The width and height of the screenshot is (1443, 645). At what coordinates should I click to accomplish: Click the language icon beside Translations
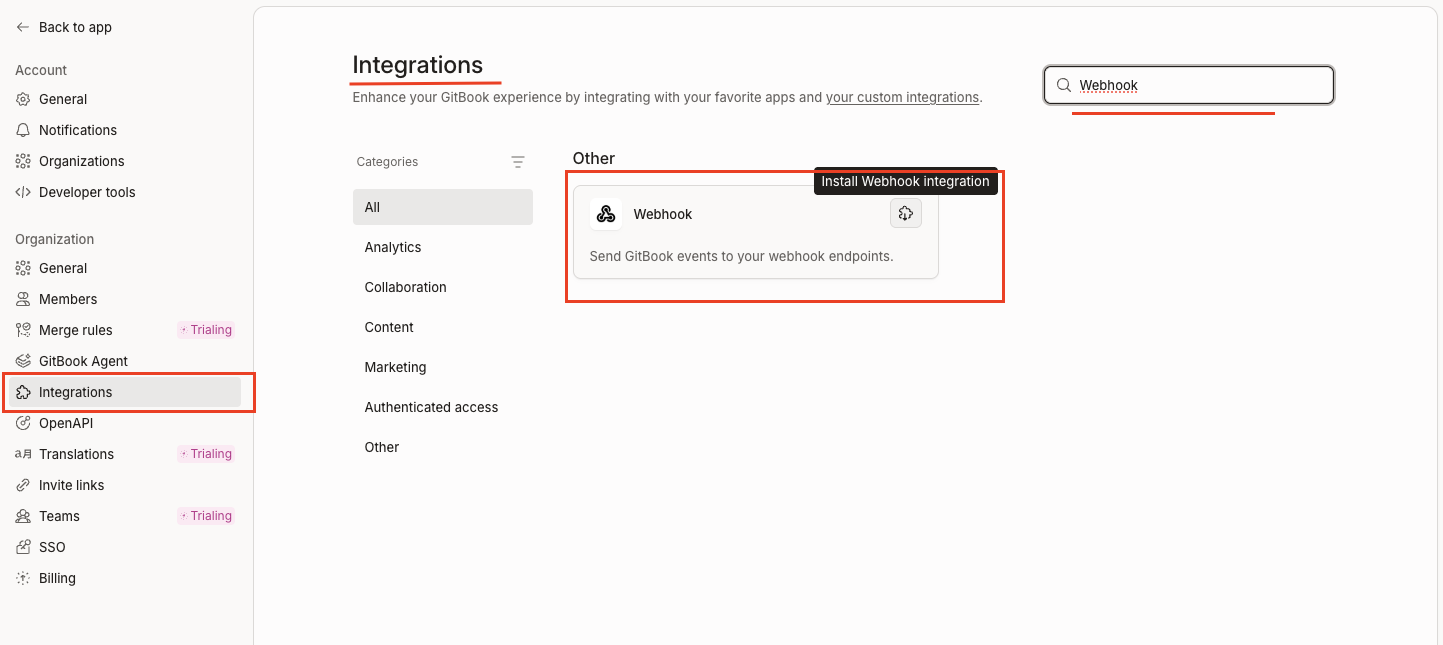[x=23, y=454]
